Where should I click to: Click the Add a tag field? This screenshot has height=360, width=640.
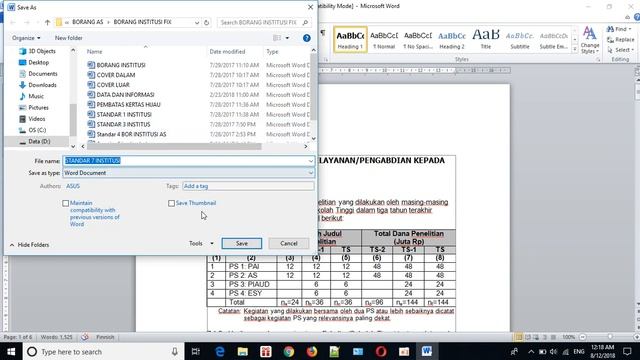(x=248, y=186)
